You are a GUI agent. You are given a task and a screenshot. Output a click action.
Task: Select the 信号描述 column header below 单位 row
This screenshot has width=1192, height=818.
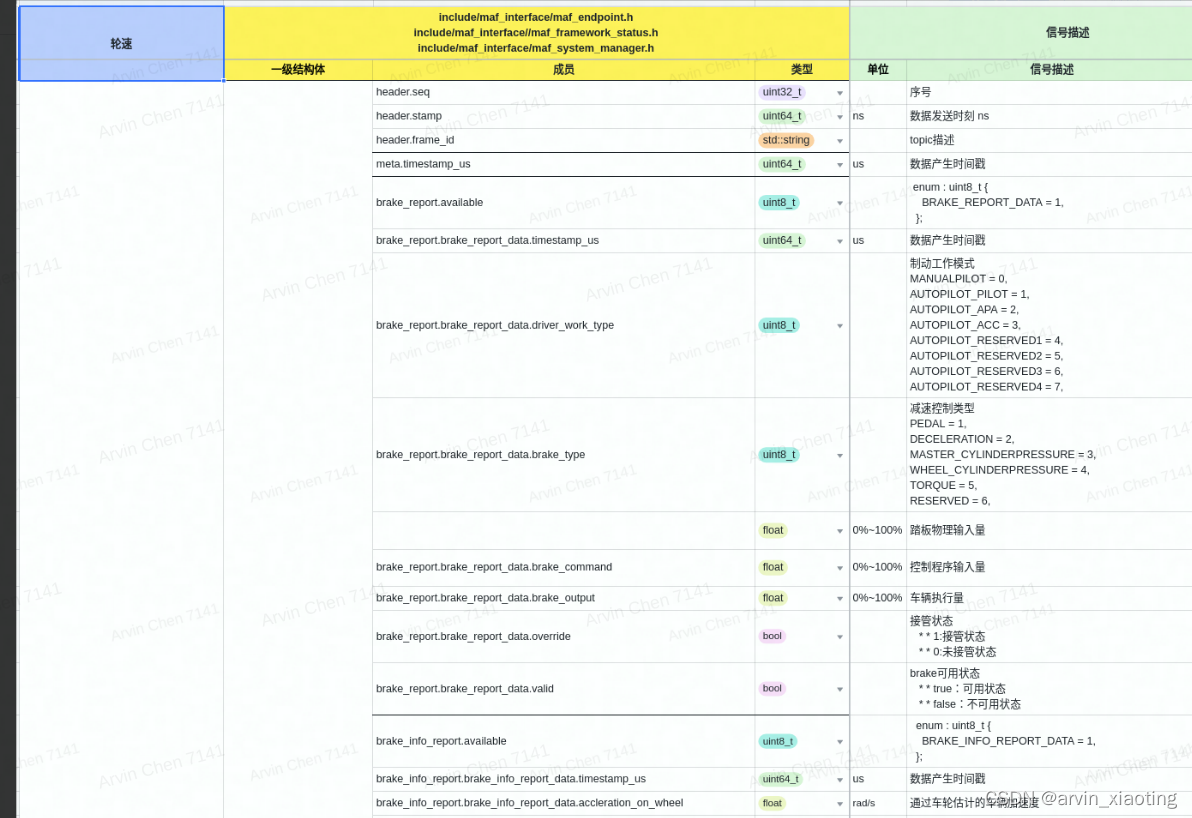tap(1049, 69)
